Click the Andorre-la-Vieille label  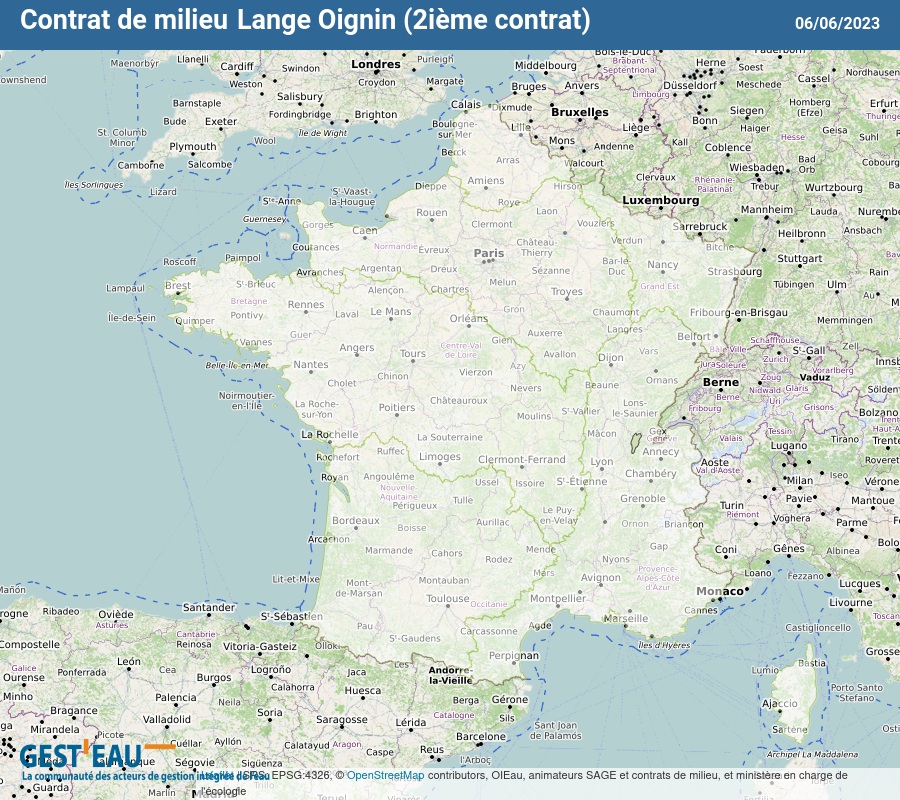click(450, 675)
